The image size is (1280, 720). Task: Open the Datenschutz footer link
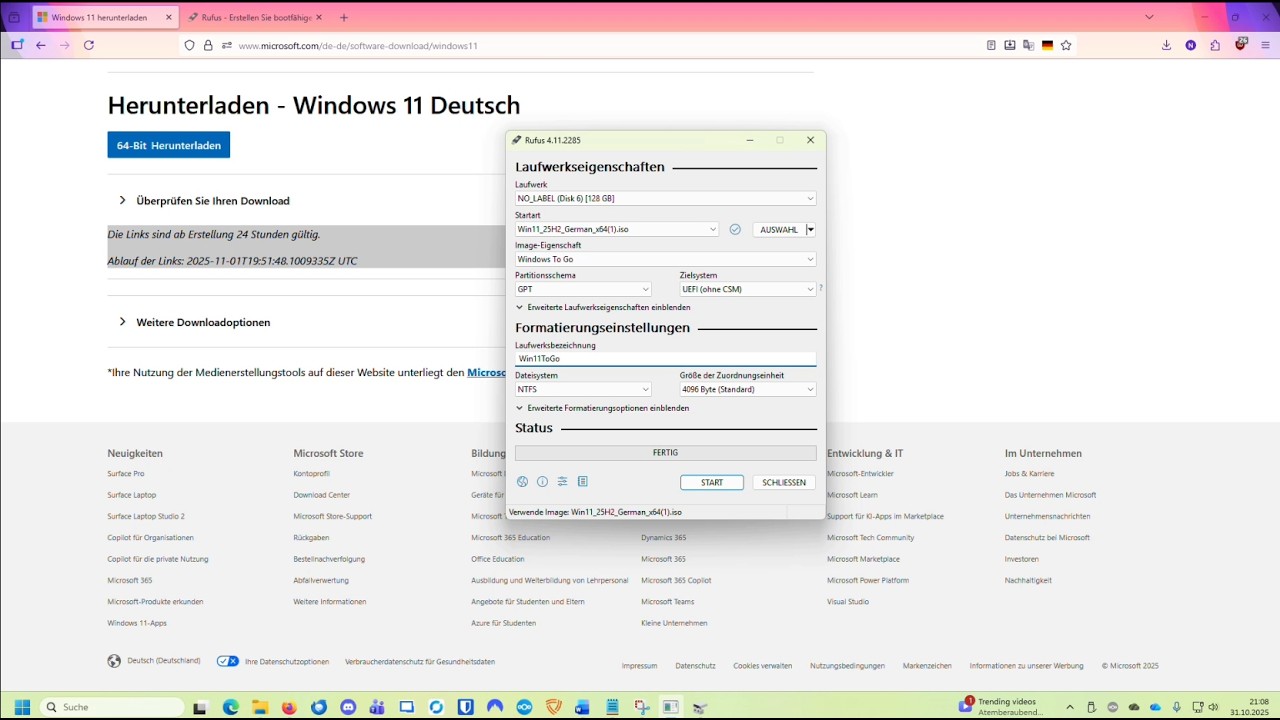(695, 665)
